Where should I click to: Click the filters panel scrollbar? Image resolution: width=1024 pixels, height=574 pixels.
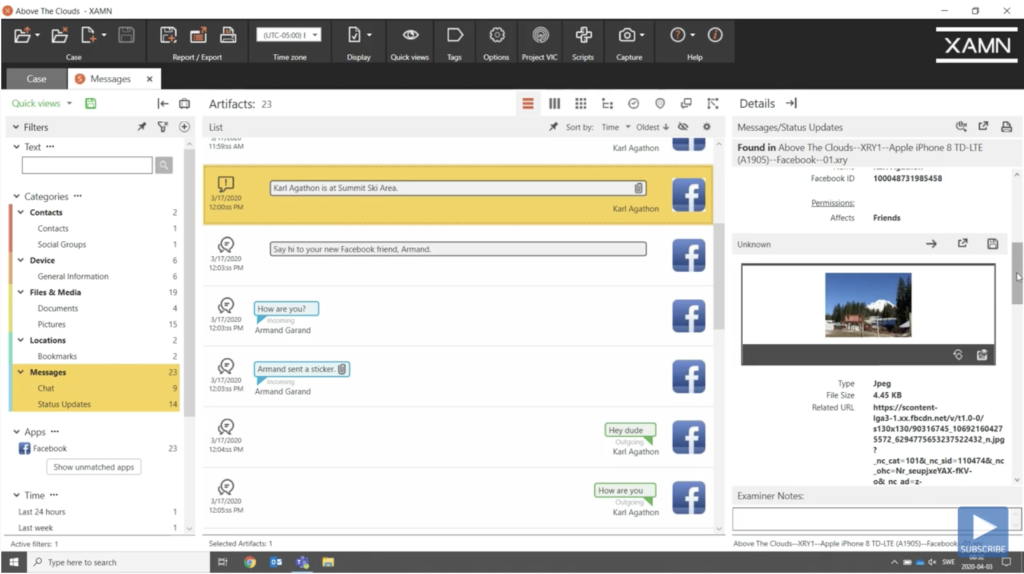pos(189,282)
